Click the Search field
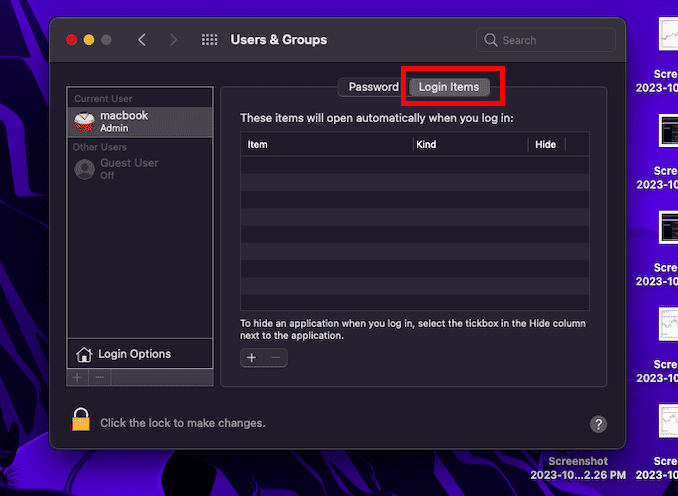Screen dimensions: 678x496 546,40
